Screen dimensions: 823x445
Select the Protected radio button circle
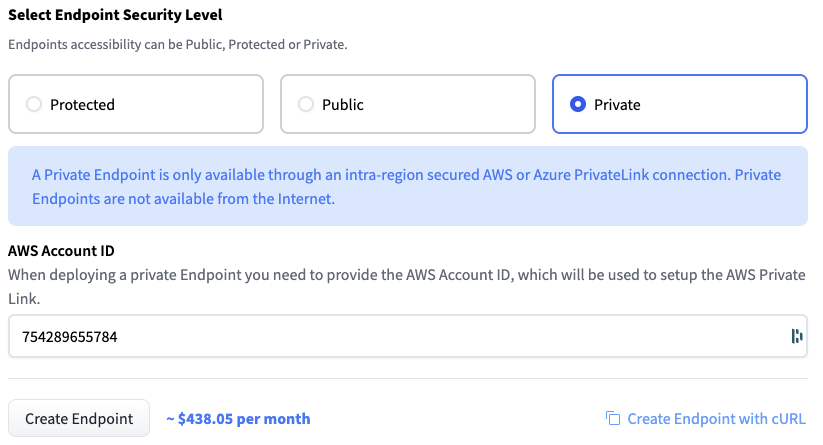[34, 104]
